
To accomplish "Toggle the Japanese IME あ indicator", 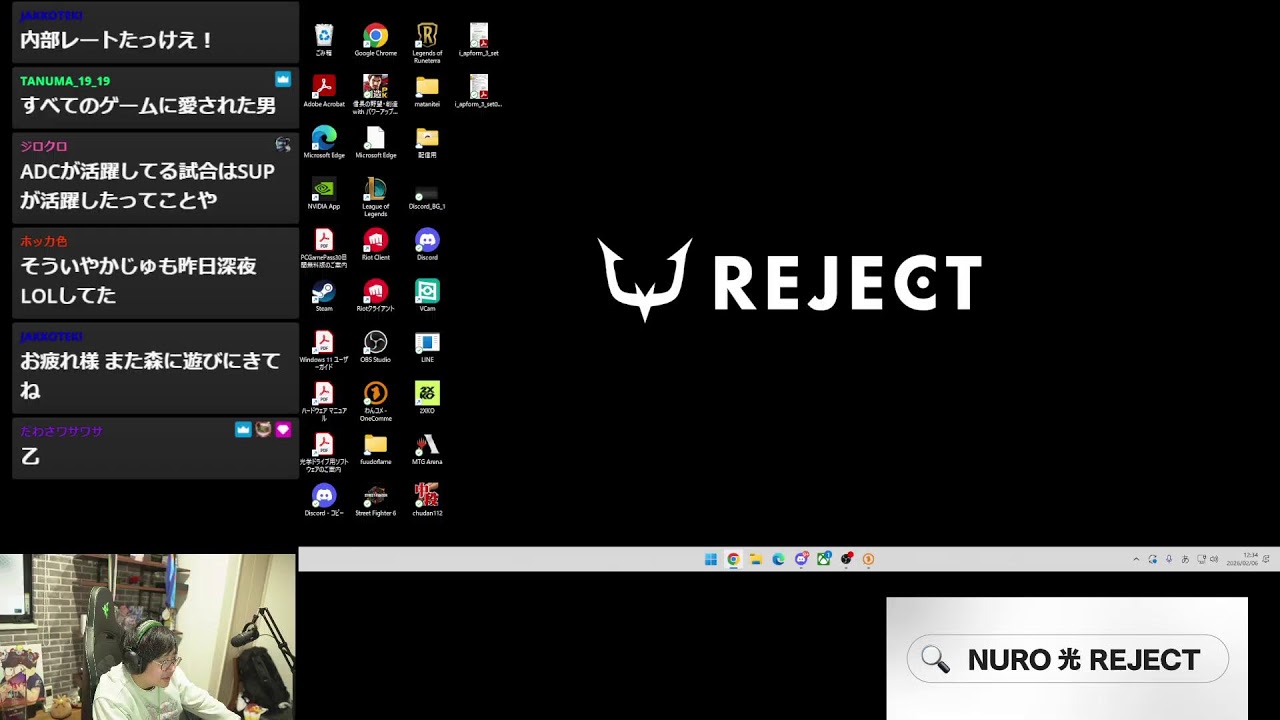I will (x=1185, y=560).
